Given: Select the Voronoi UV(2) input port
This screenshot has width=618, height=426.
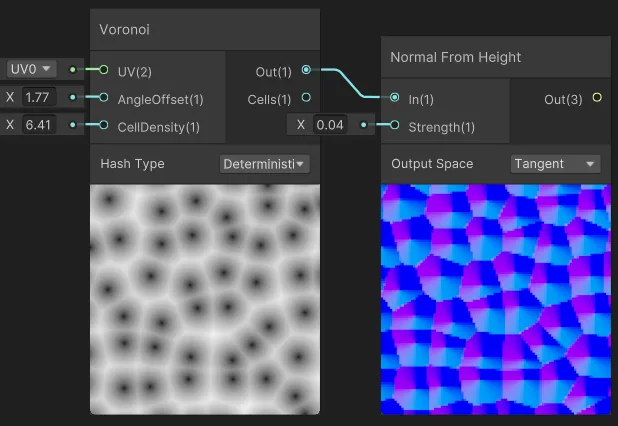Looking at the screenshot, I should point(104,70).
